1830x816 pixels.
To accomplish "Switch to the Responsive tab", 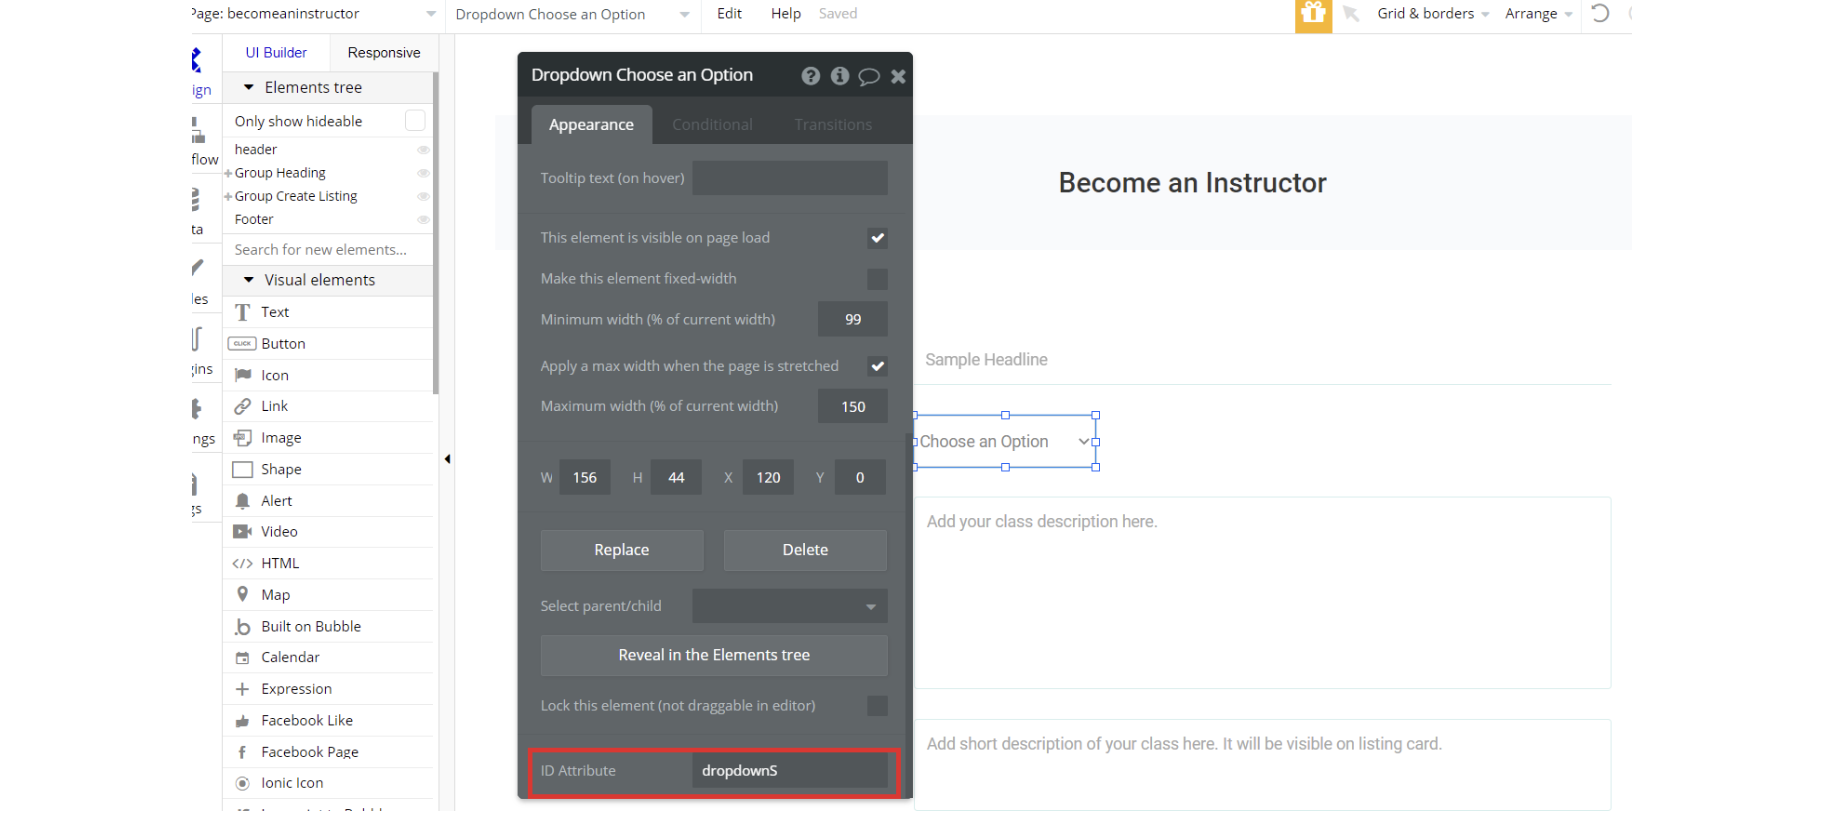I will coord(383,53).
